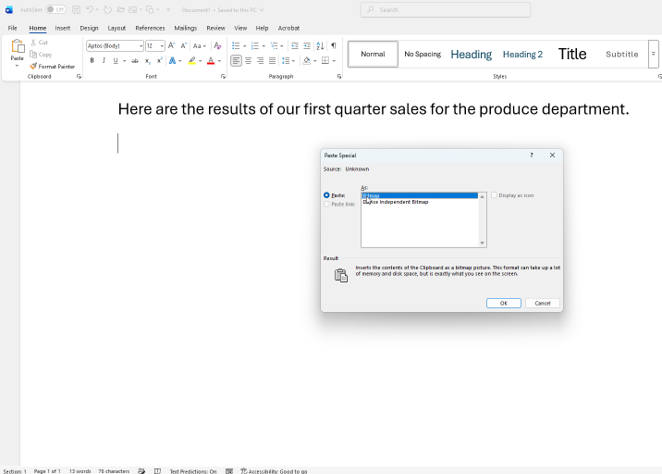Center align text

coord(248,61)
